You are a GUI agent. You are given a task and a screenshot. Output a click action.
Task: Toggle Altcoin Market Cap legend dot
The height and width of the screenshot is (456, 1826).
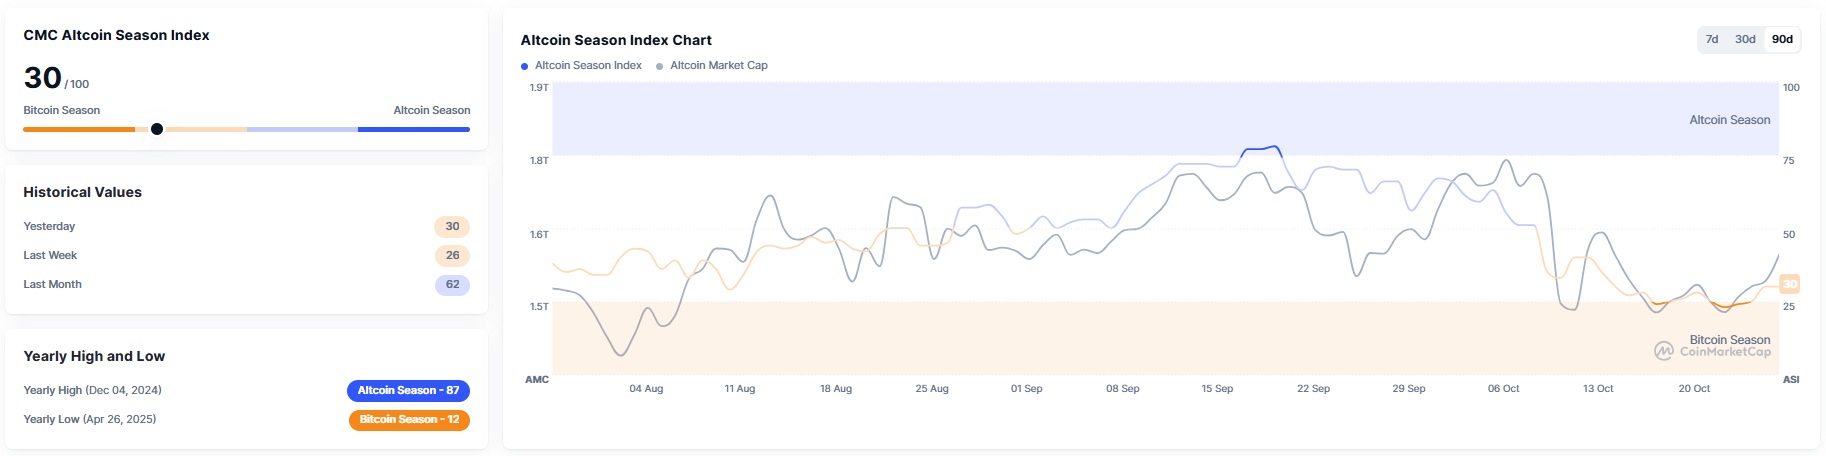click(x=659, y=66)
